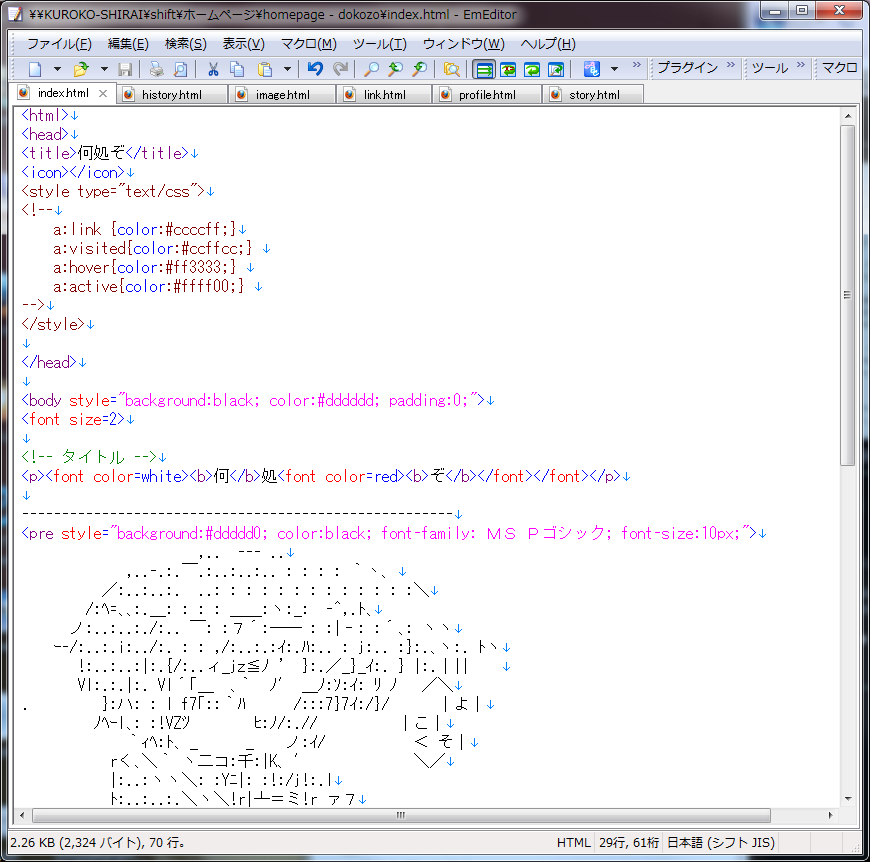Screen dimensions: 870x862
Task: Click the horizontal scrollbar thumb
Action: pos(401,815)
